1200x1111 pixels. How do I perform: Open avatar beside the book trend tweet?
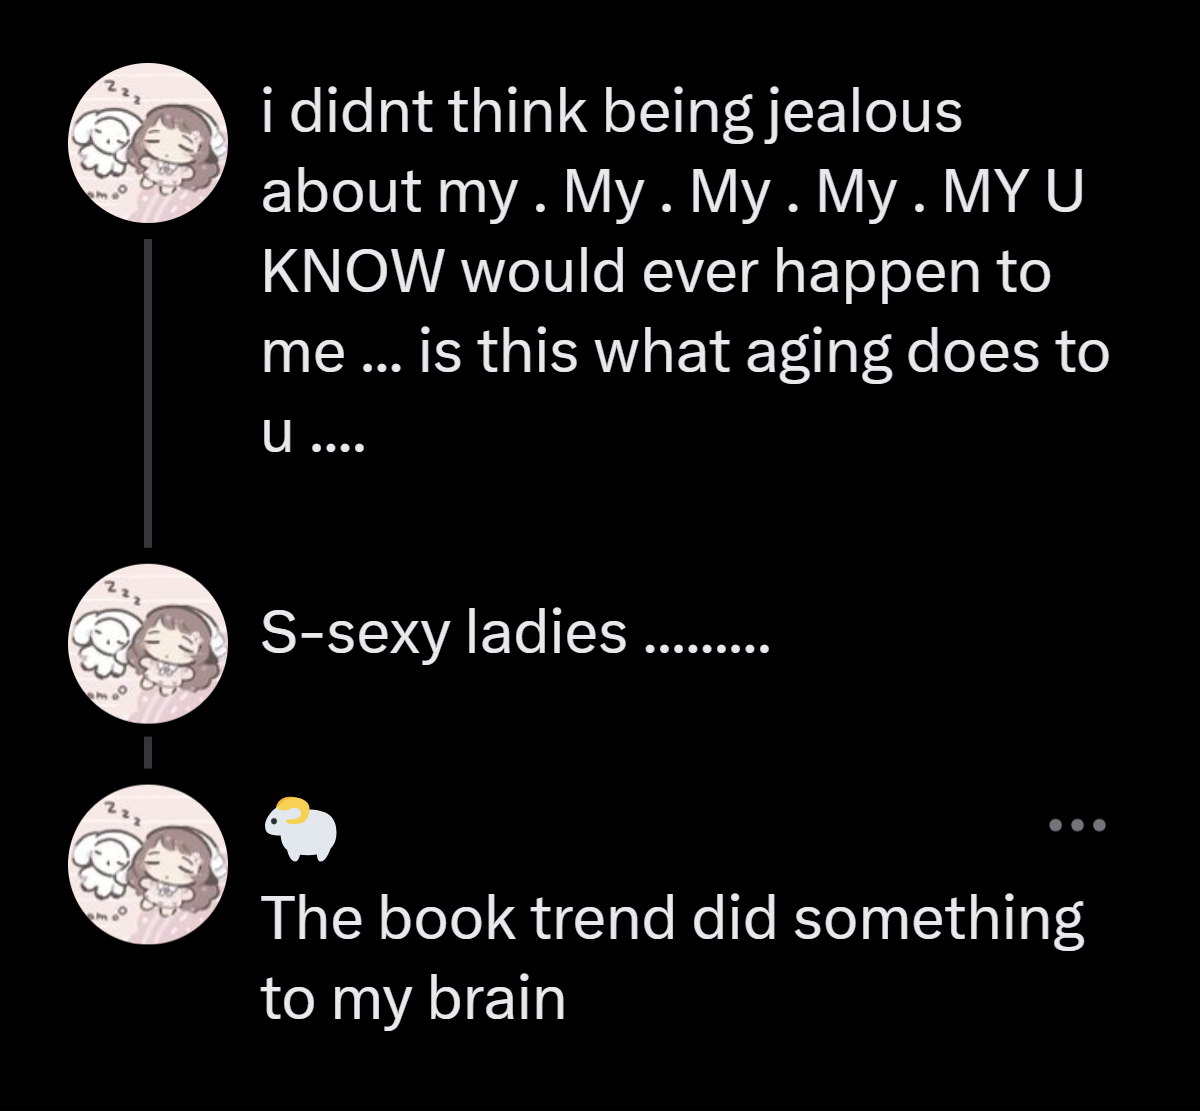147,863
